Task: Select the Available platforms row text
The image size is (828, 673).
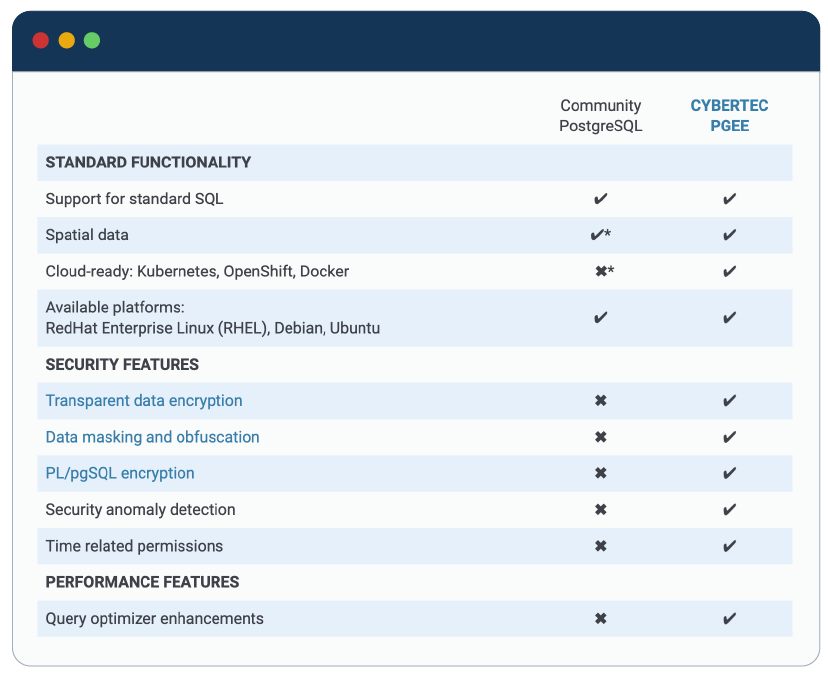Action: [x=212, y=318]
